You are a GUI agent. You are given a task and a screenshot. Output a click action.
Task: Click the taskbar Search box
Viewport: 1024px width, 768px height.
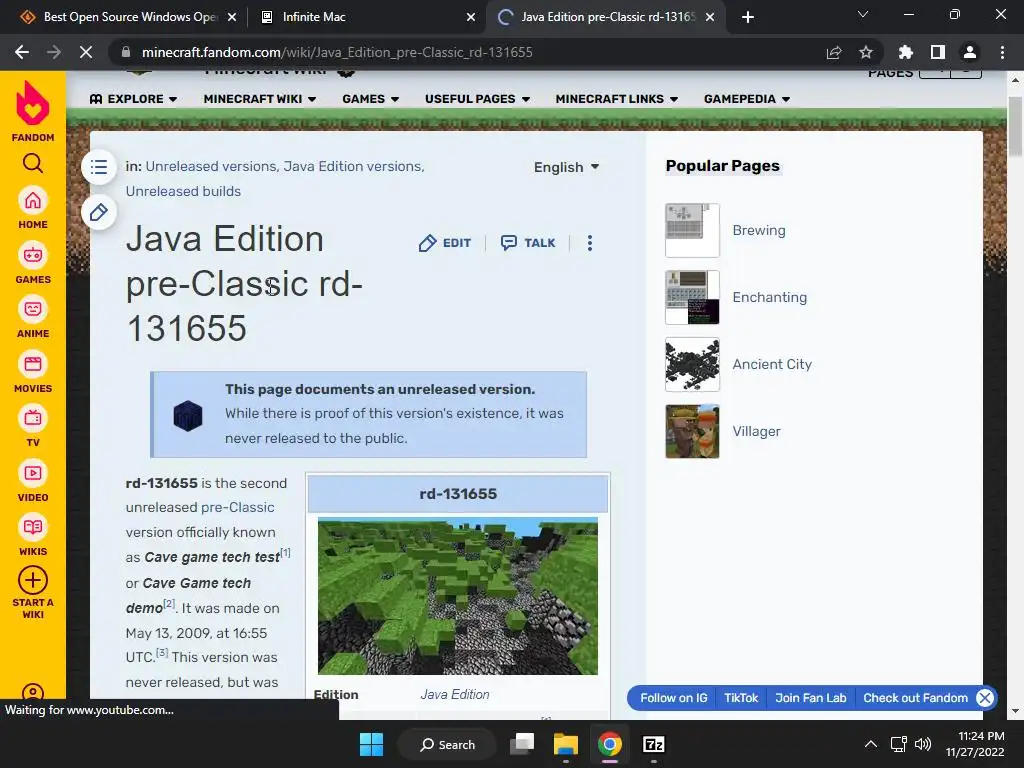click(448, 744)
